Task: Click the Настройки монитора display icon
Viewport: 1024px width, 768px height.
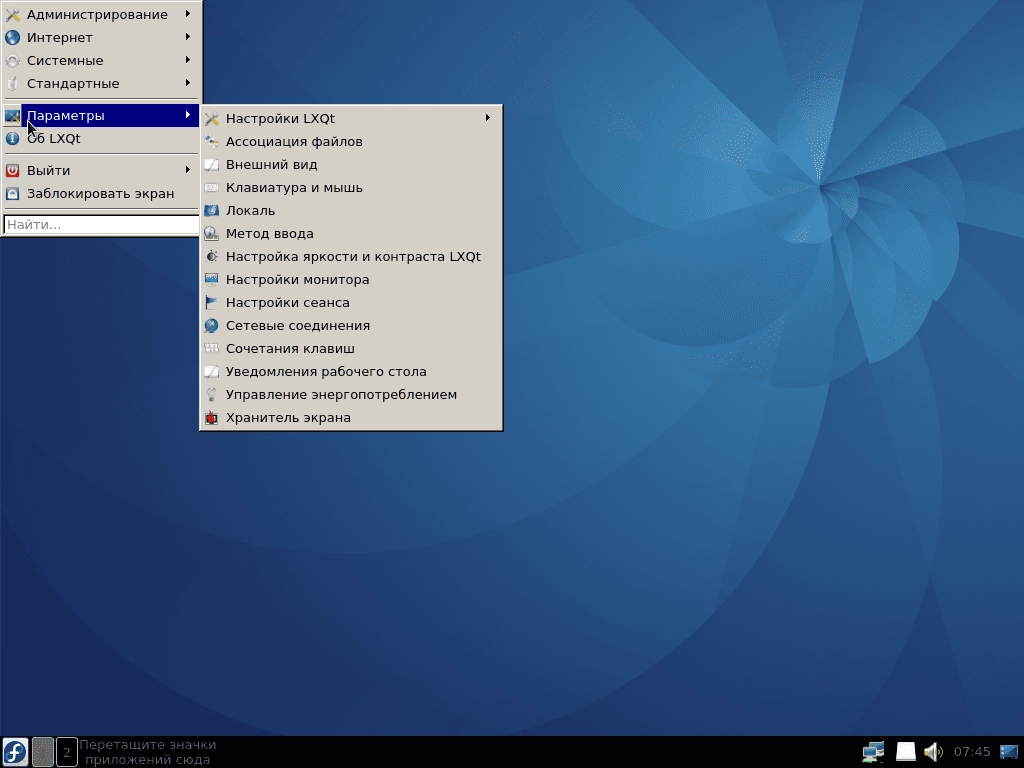Action: click(211, 280)
